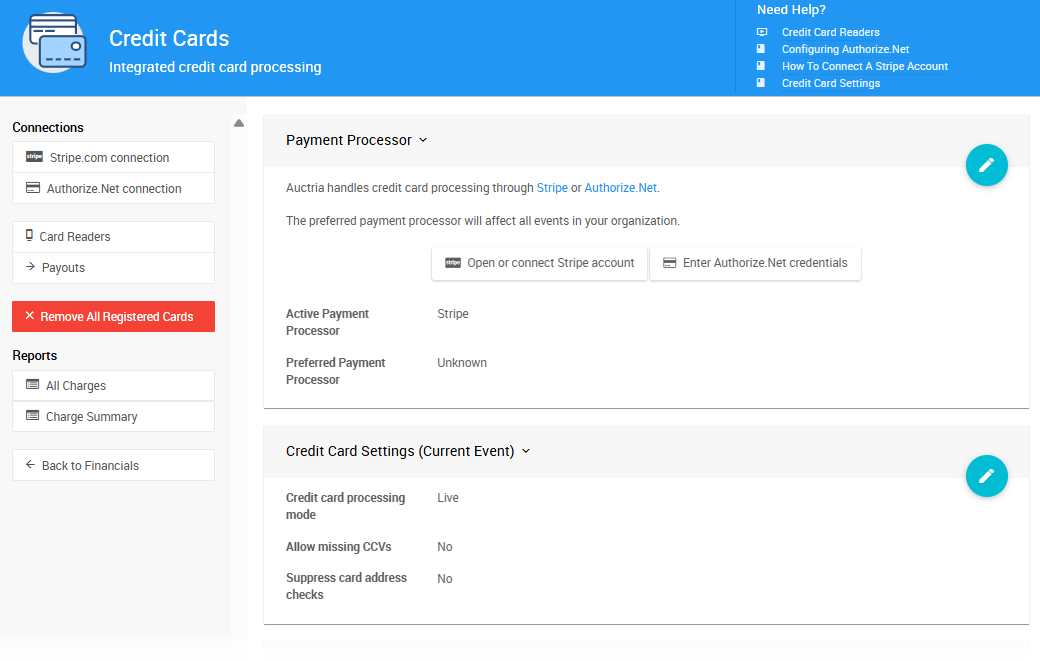This screenshot has height=661, width=1040.
Task: Click edit pencil for Credit Card Settings
Action: (986, 476)
